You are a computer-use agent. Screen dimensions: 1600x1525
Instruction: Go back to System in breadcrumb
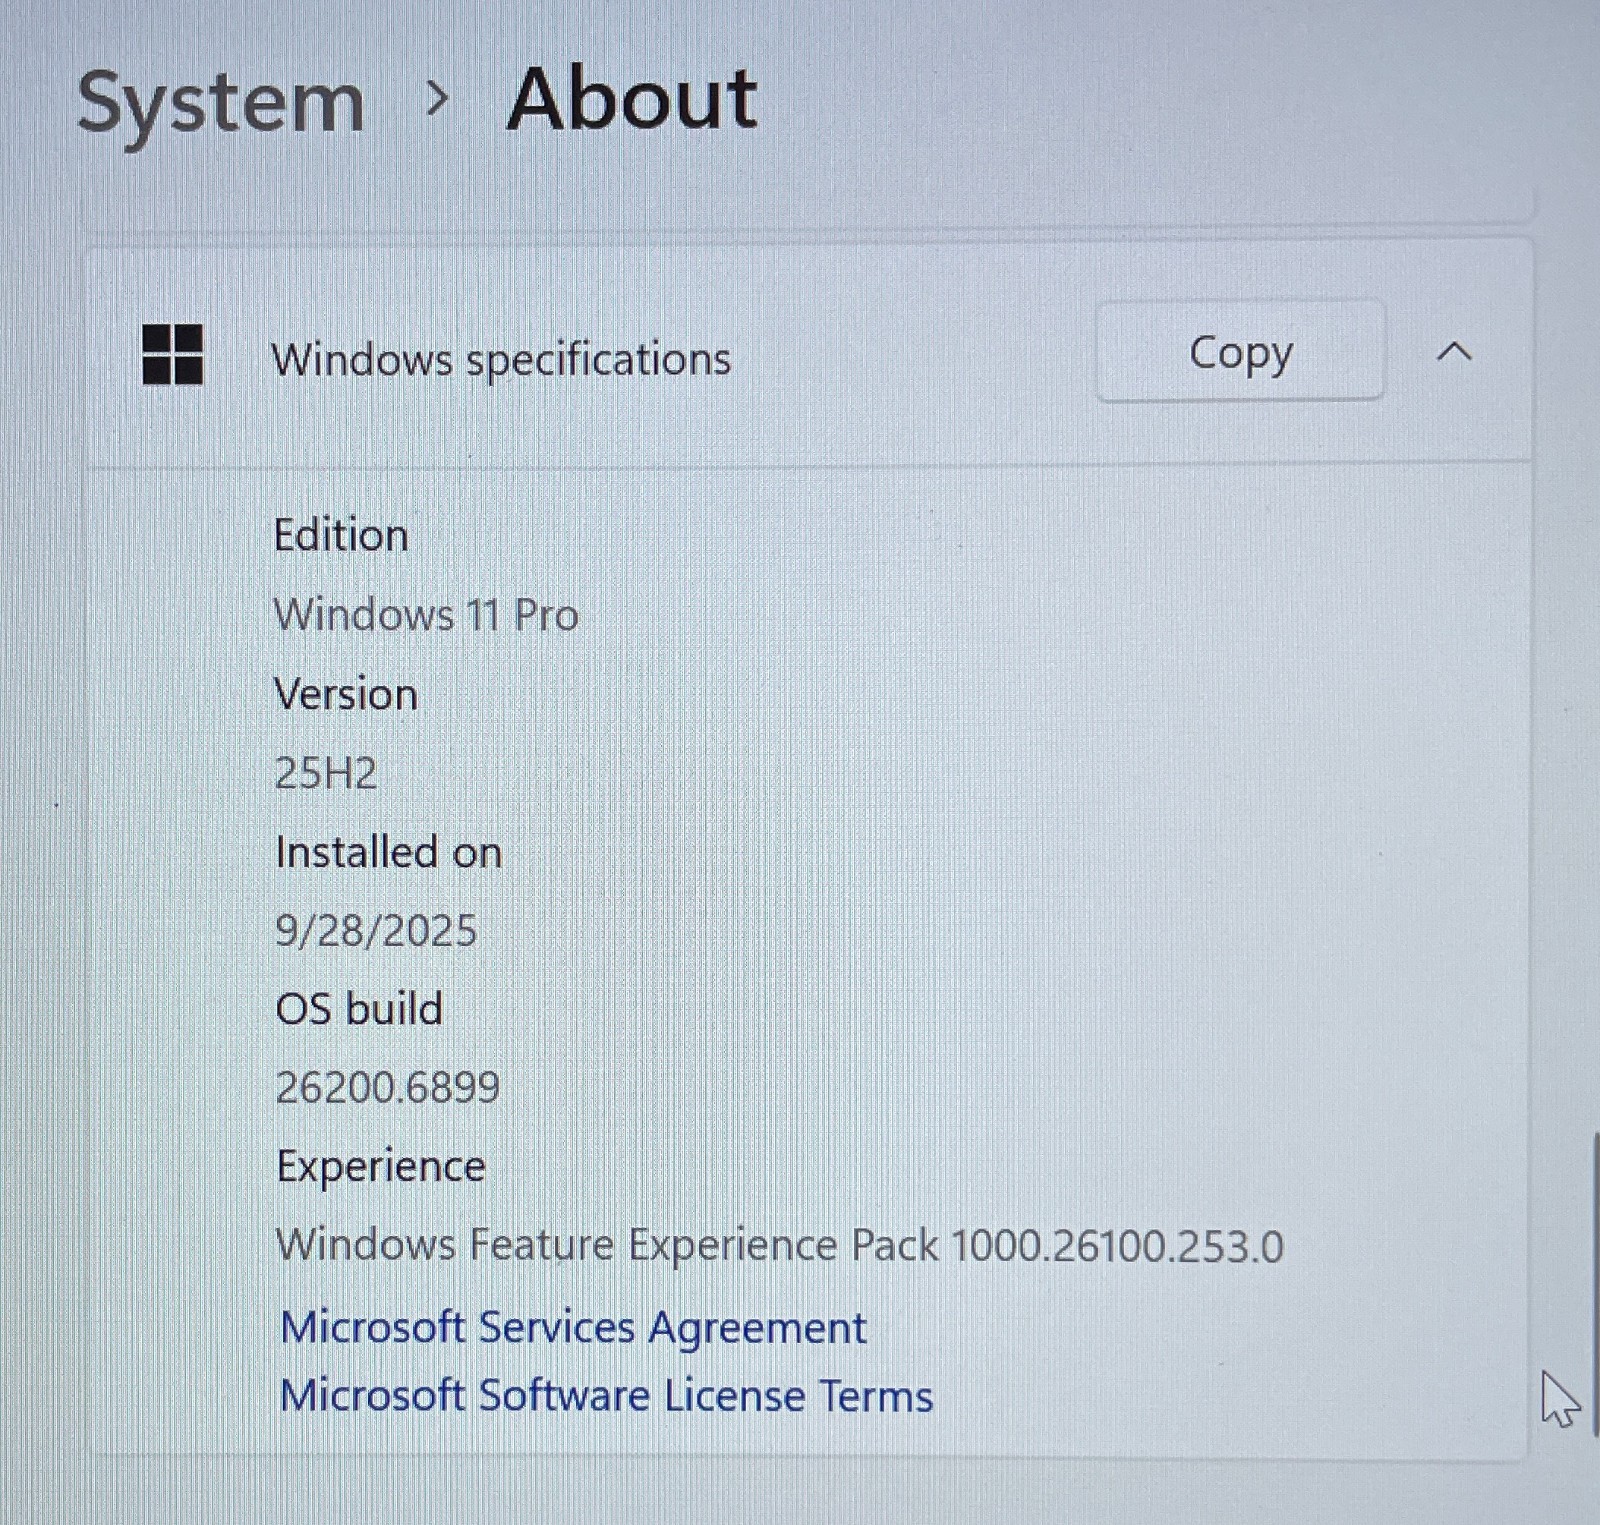(221, 103)
